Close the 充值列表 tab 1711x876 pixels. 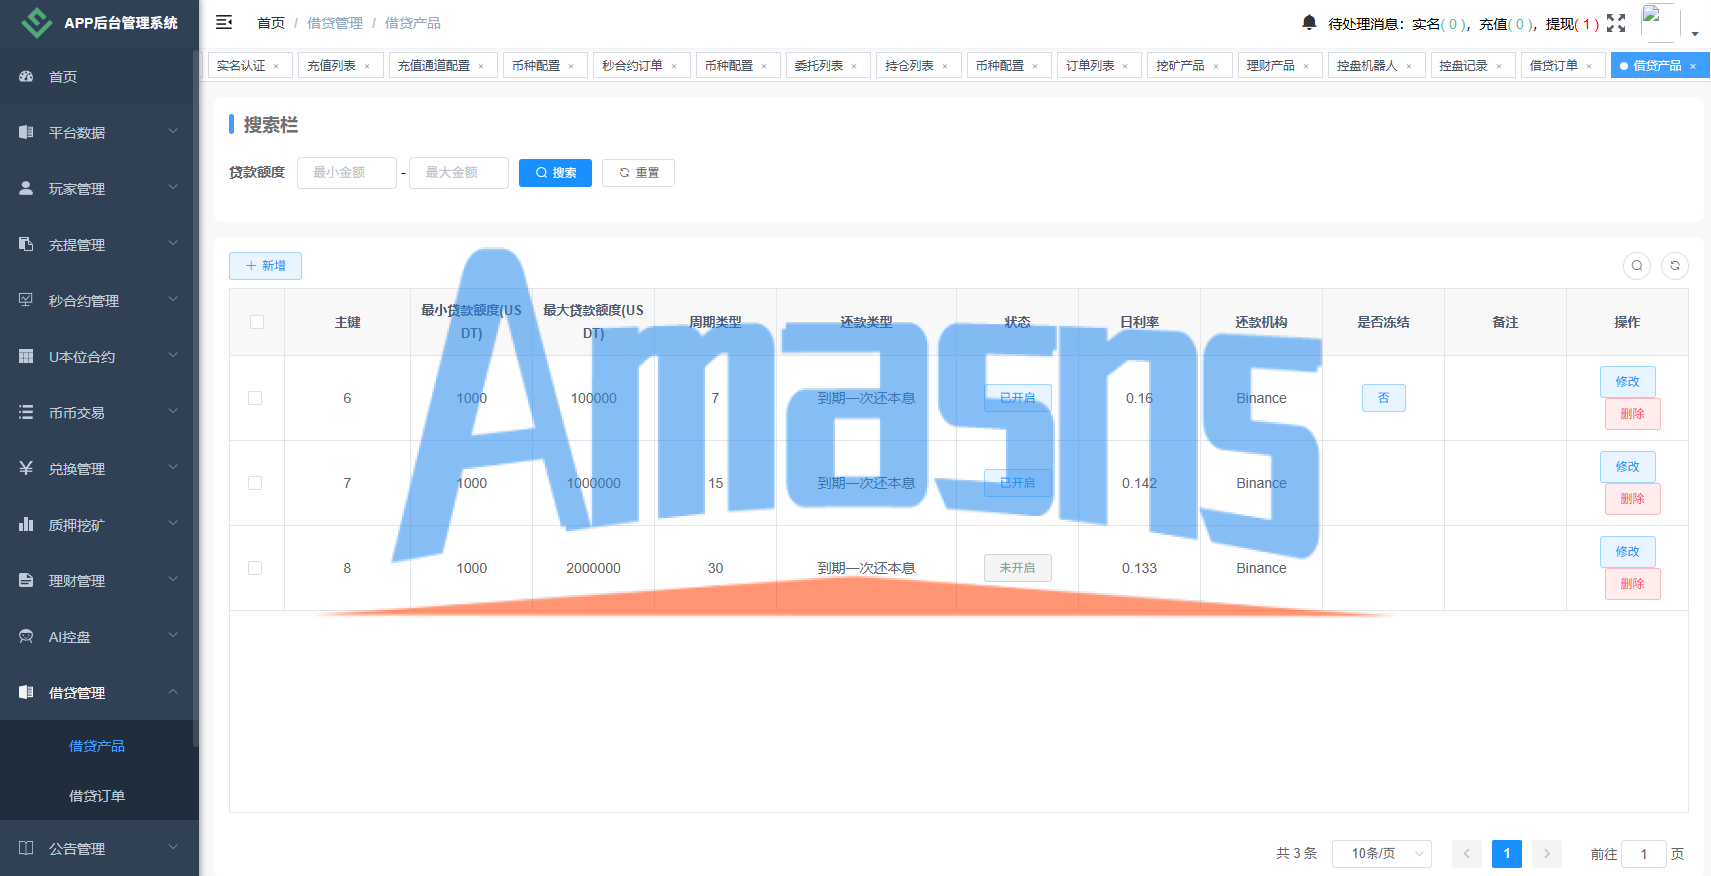pos(367,66)
